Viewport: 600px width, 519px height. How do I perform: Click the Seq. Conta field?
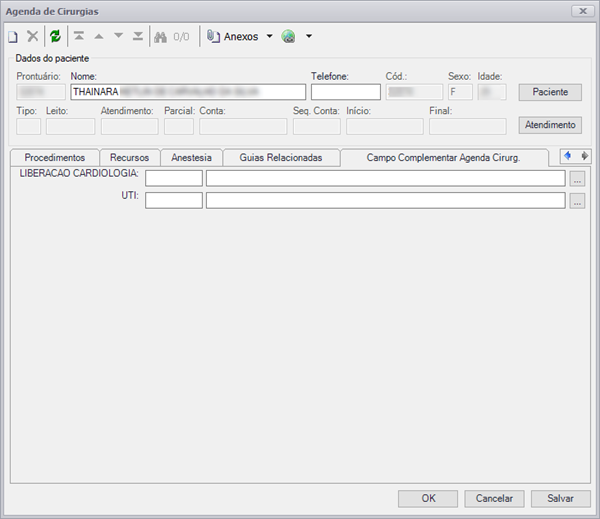click(x=317, y=127)
